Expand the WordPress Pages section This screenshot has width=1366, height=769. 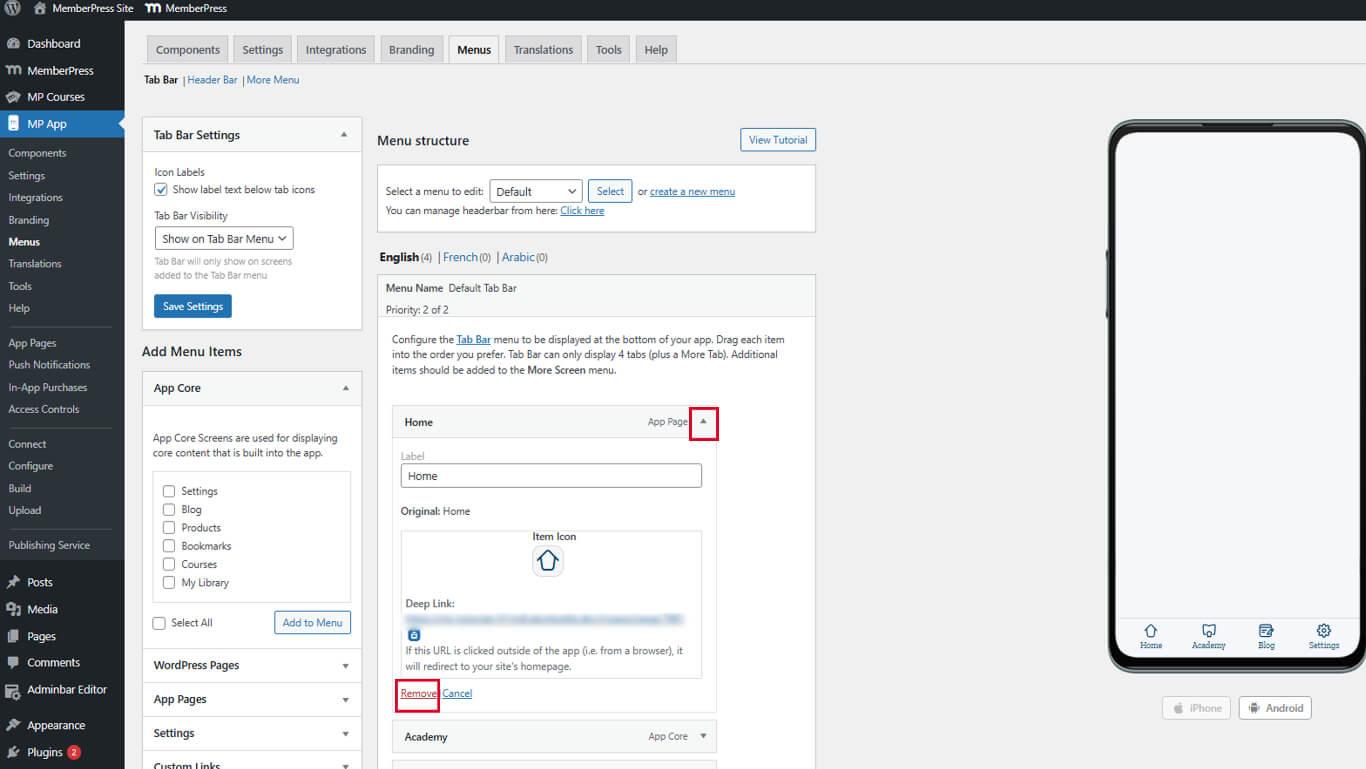(x=251, y=666)
